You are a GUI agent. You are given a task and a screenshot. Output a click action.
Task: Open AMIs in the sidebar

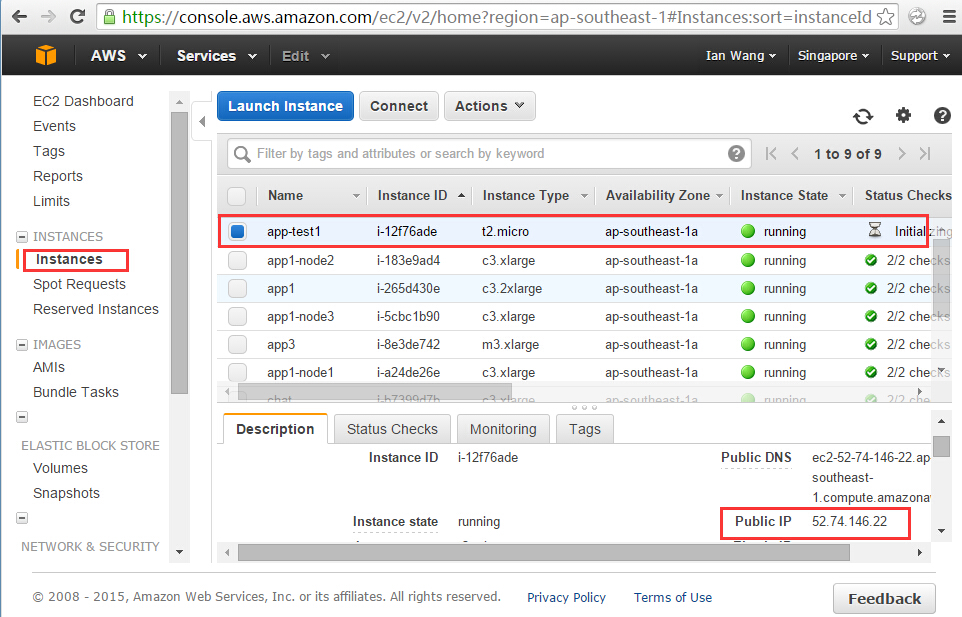coord(48,367)
